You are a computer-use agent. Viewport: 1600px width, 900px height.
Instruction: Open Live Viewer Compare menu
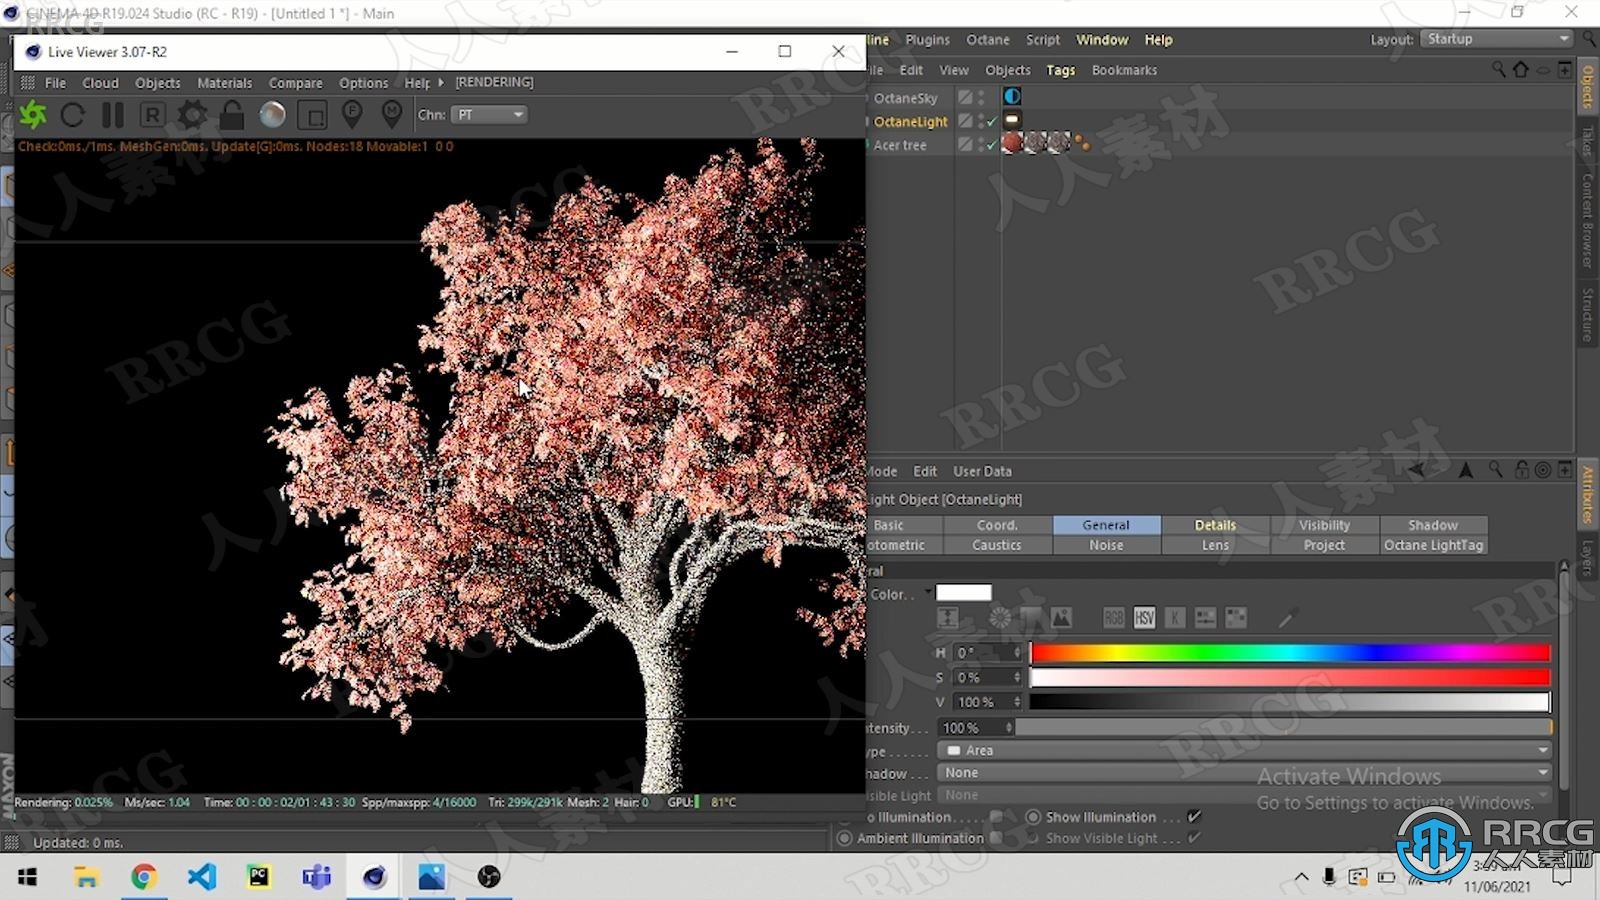[295, 83]
